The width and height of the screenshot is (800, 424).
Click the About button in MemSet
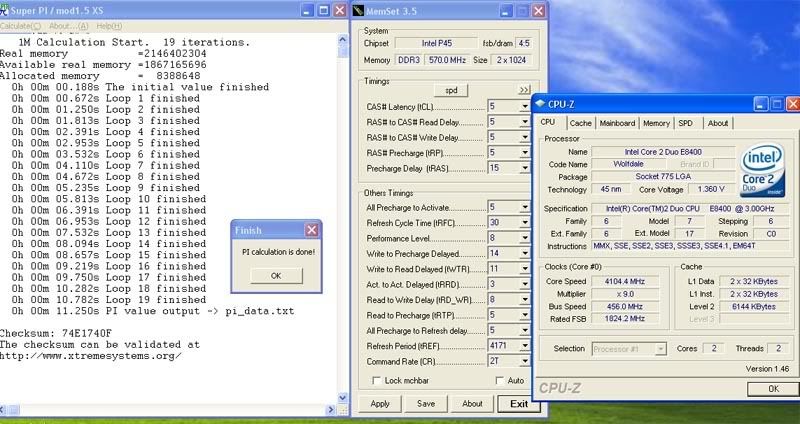[x=472, y=404]
